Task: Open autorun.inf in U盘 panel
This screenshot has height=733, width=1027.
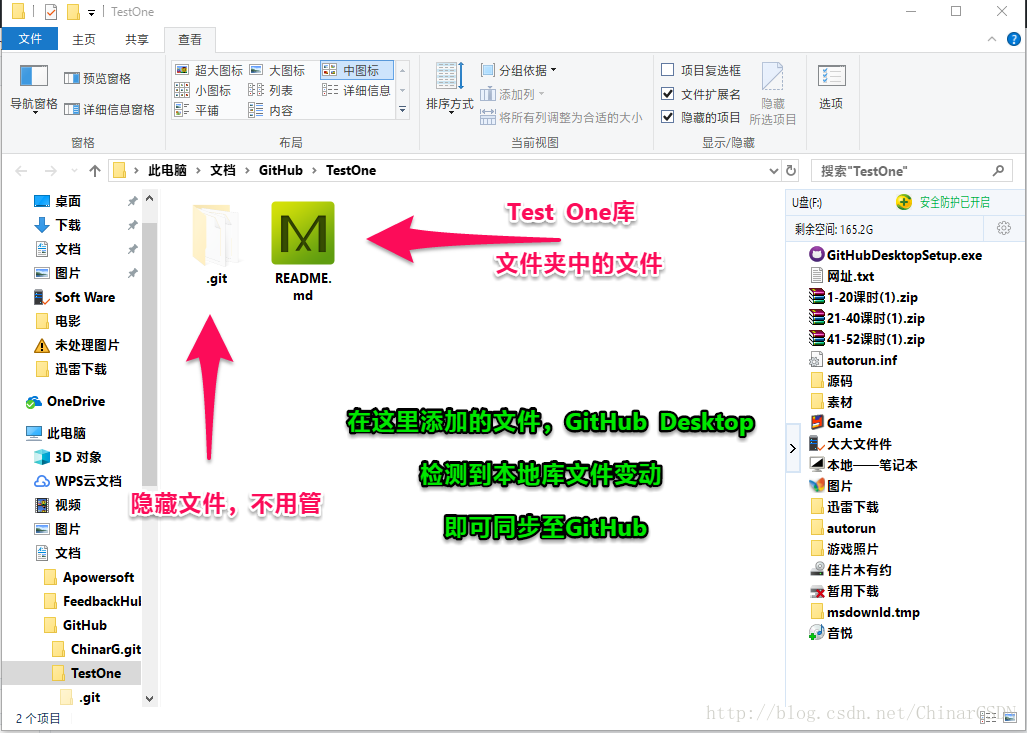Action: [853, 360]
